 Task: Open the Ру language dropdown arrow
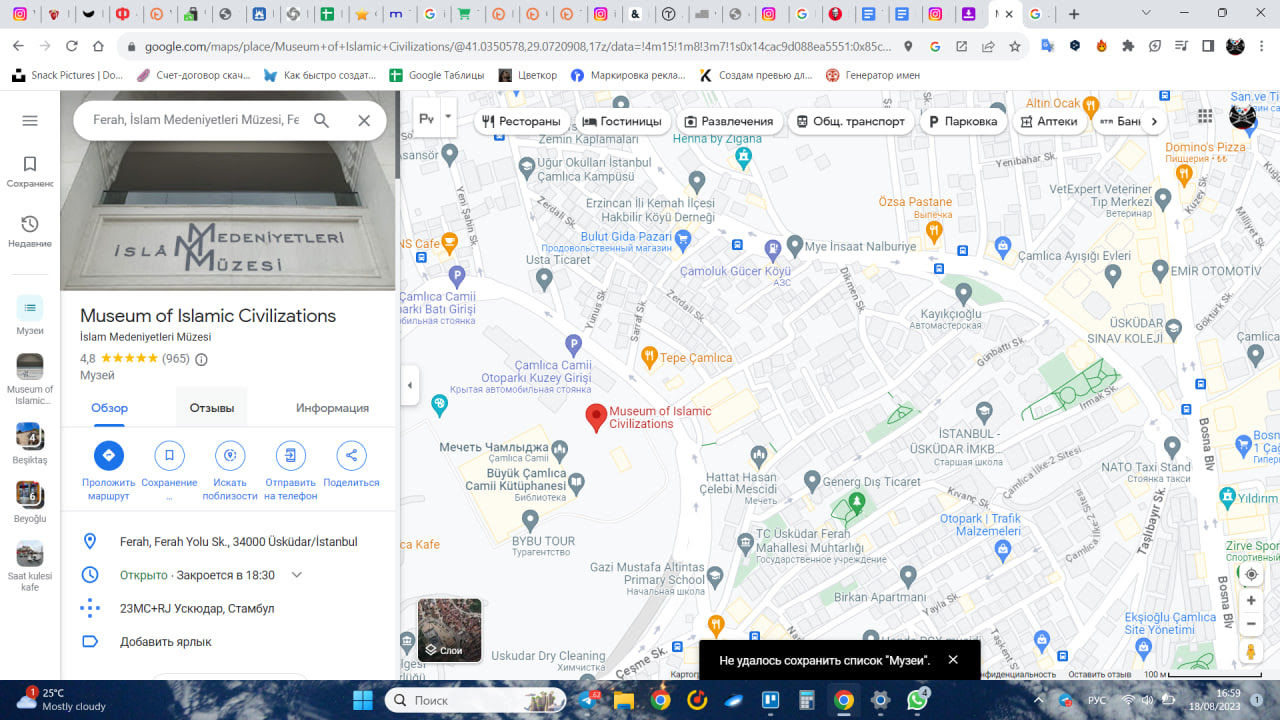[448, 117]
